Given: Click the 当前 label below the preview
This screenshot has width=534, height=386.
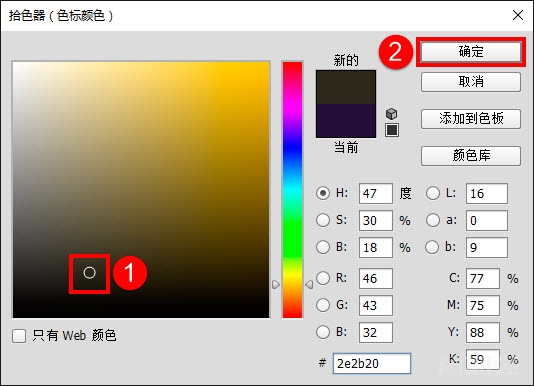Looking at the screenshot, I should (x=346, y=148).
